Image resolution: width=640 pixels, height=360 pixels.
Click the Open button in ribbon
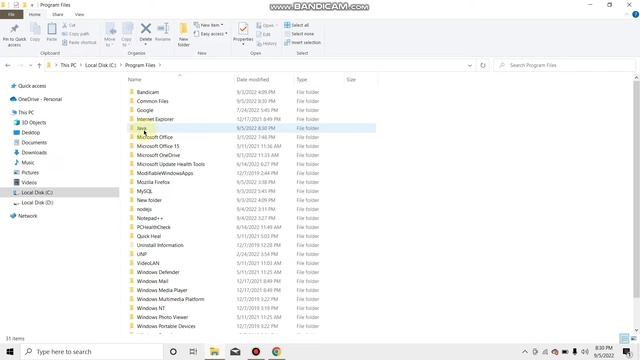point(267,25)
